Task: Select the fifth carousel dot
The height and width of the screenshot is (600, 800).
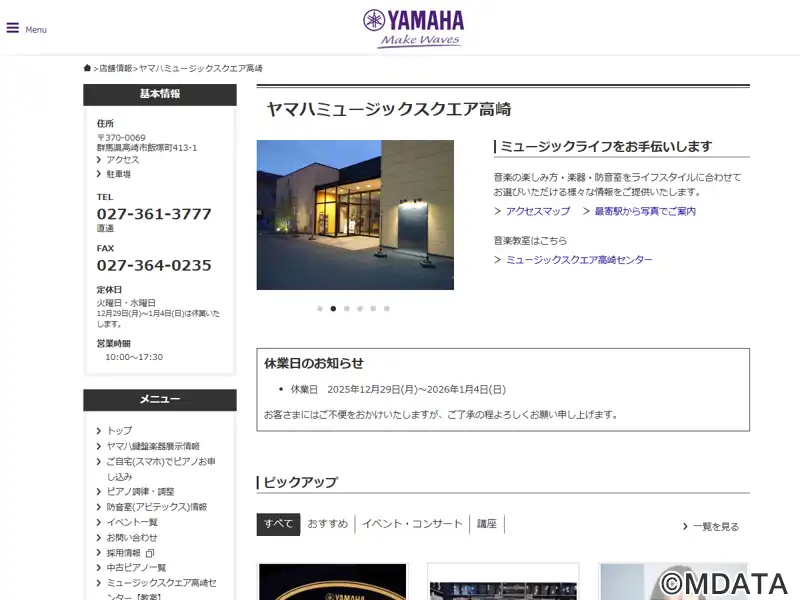Action: [x=373, y=309]
